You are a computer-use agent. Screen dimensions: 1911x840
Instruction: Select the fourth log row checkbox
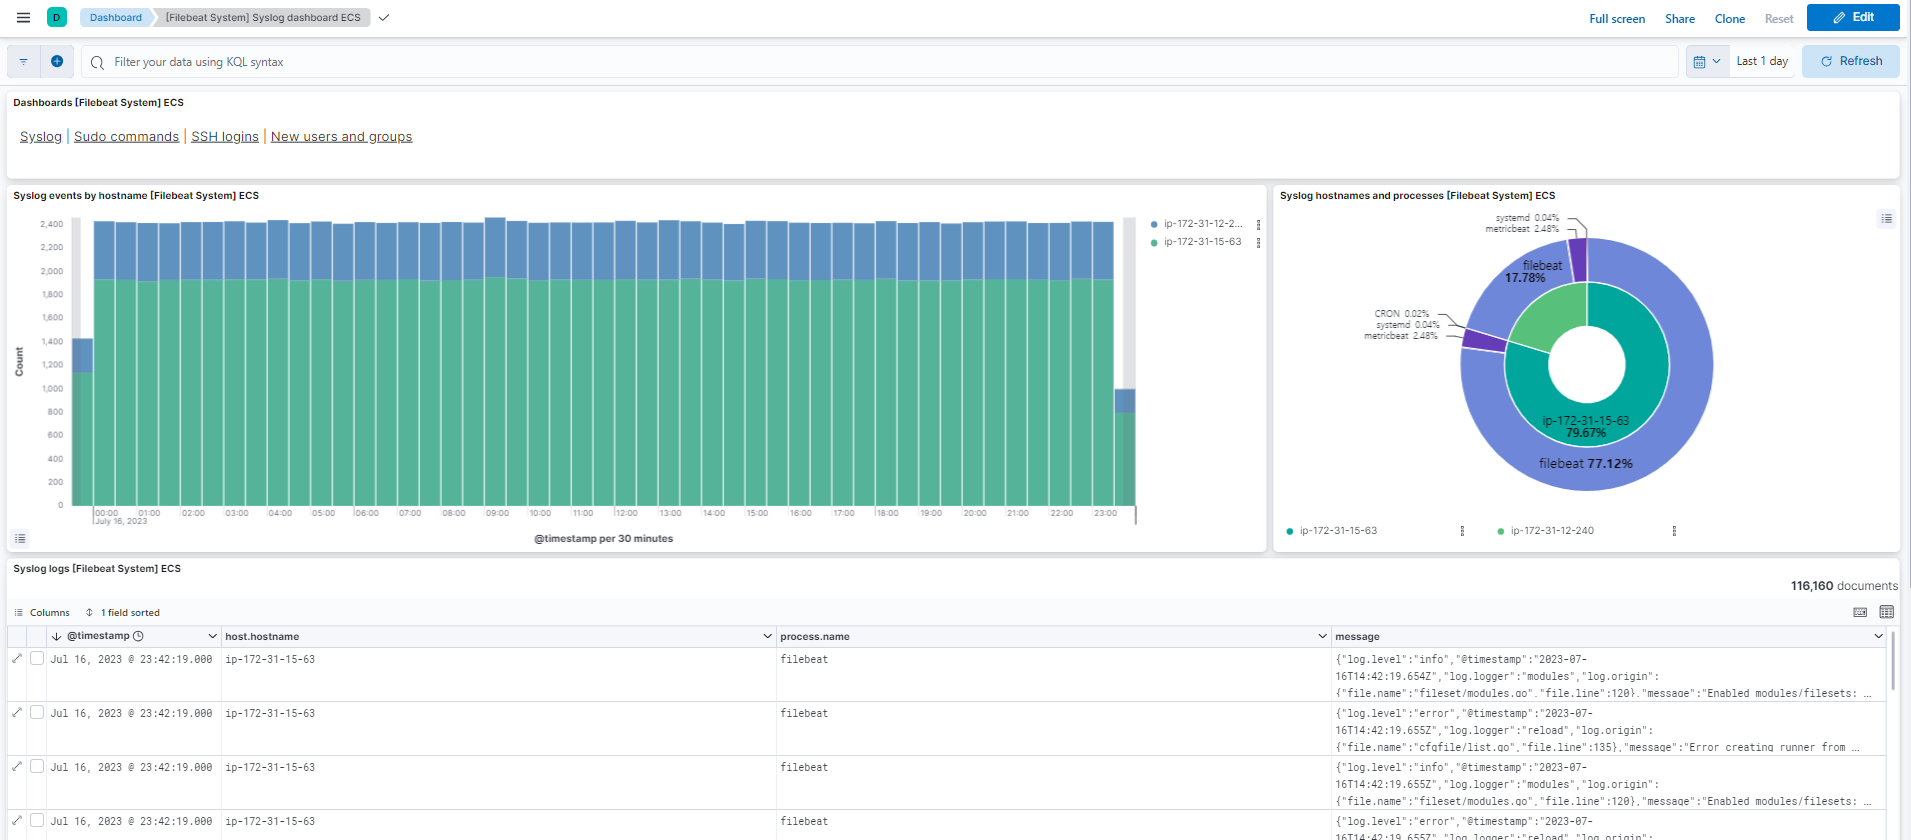coord(37,820)
